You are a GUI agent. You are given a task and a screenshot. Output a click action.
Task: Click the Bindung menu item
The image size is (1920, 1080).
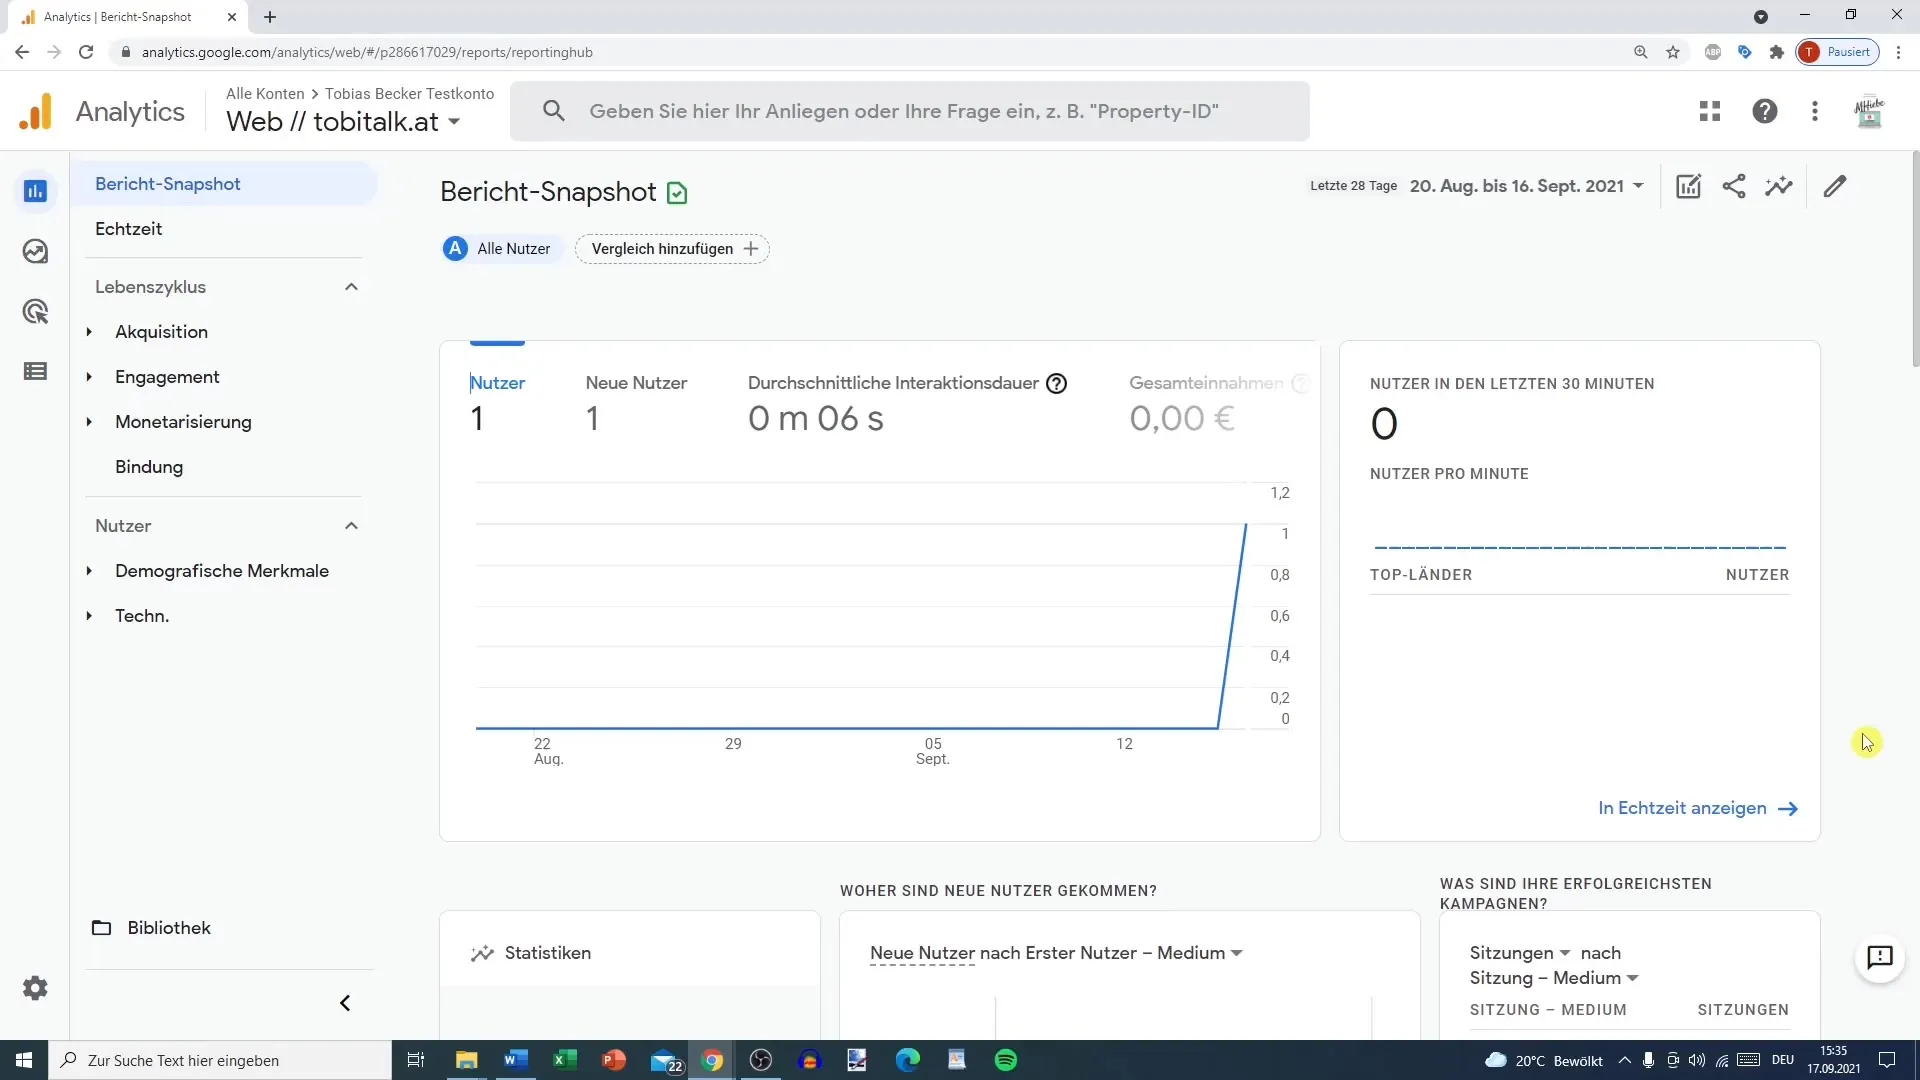[x=149, y=467]
